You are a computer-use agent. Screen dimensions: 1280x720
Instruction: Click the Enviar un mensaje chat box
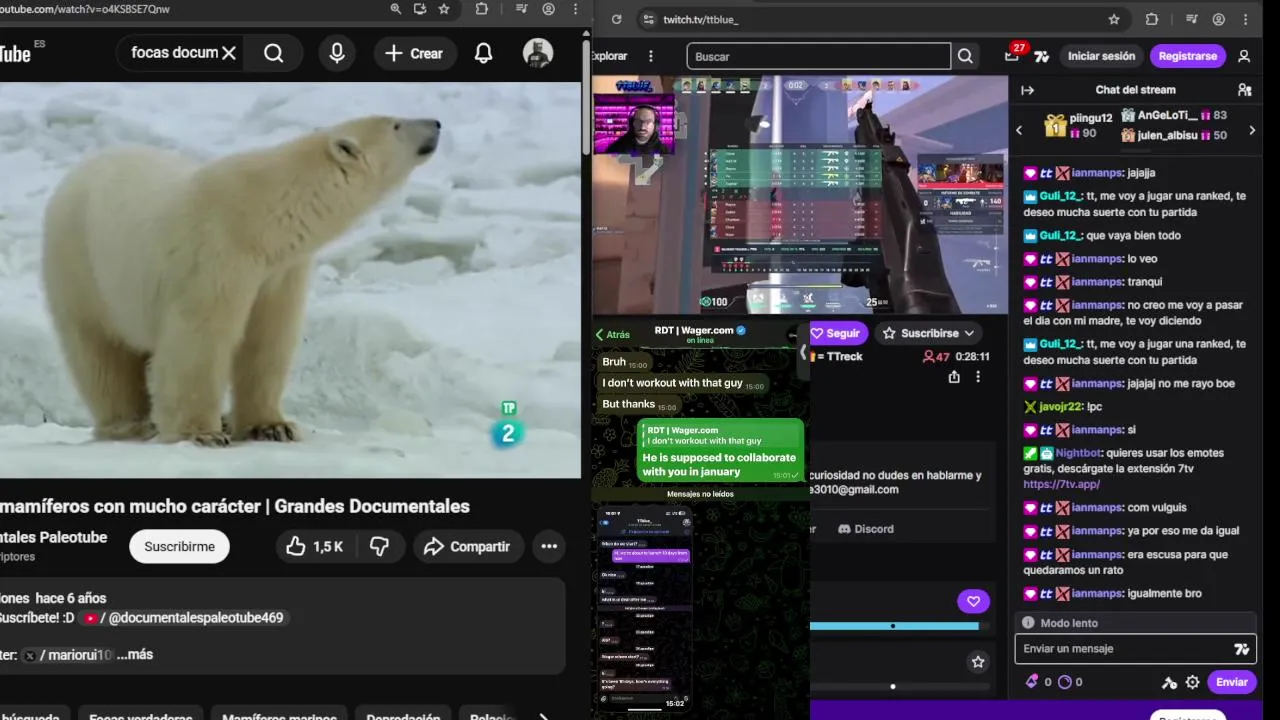point(1135,649)
